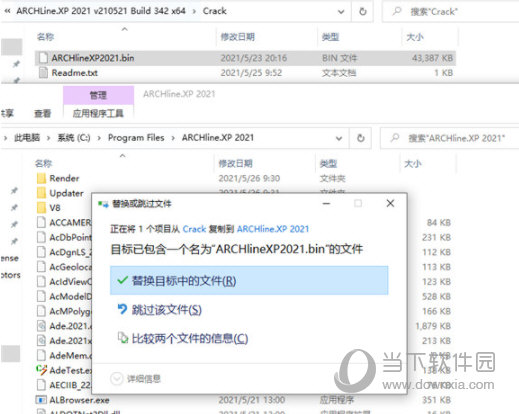
Task: Click refresh button in Crack window address bar
Action: pyautogui.click(x=363, y=12)
